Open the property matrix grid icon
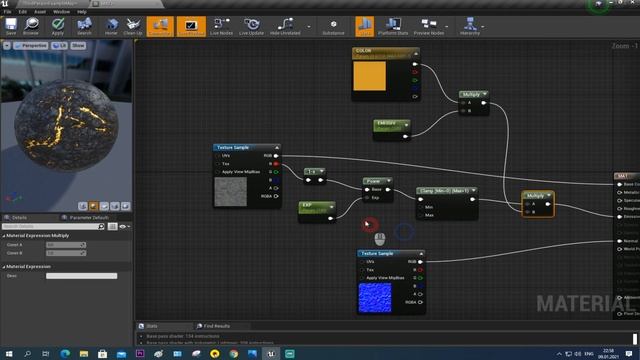Screen dimensions: 640x360 (x=113, y=227)
